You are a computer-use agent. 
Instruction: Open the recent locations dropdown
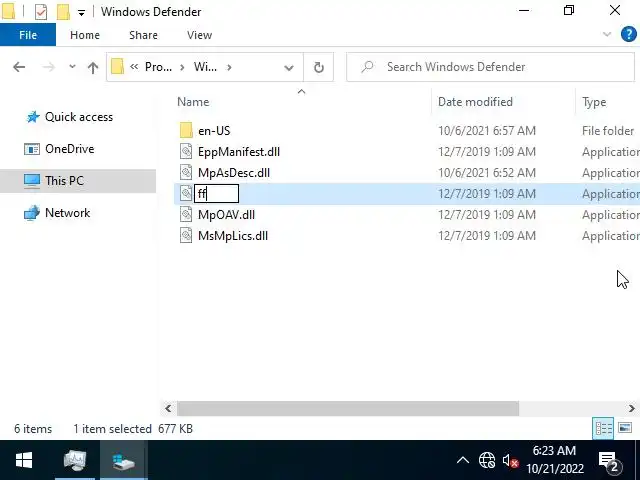pos(72,67)
